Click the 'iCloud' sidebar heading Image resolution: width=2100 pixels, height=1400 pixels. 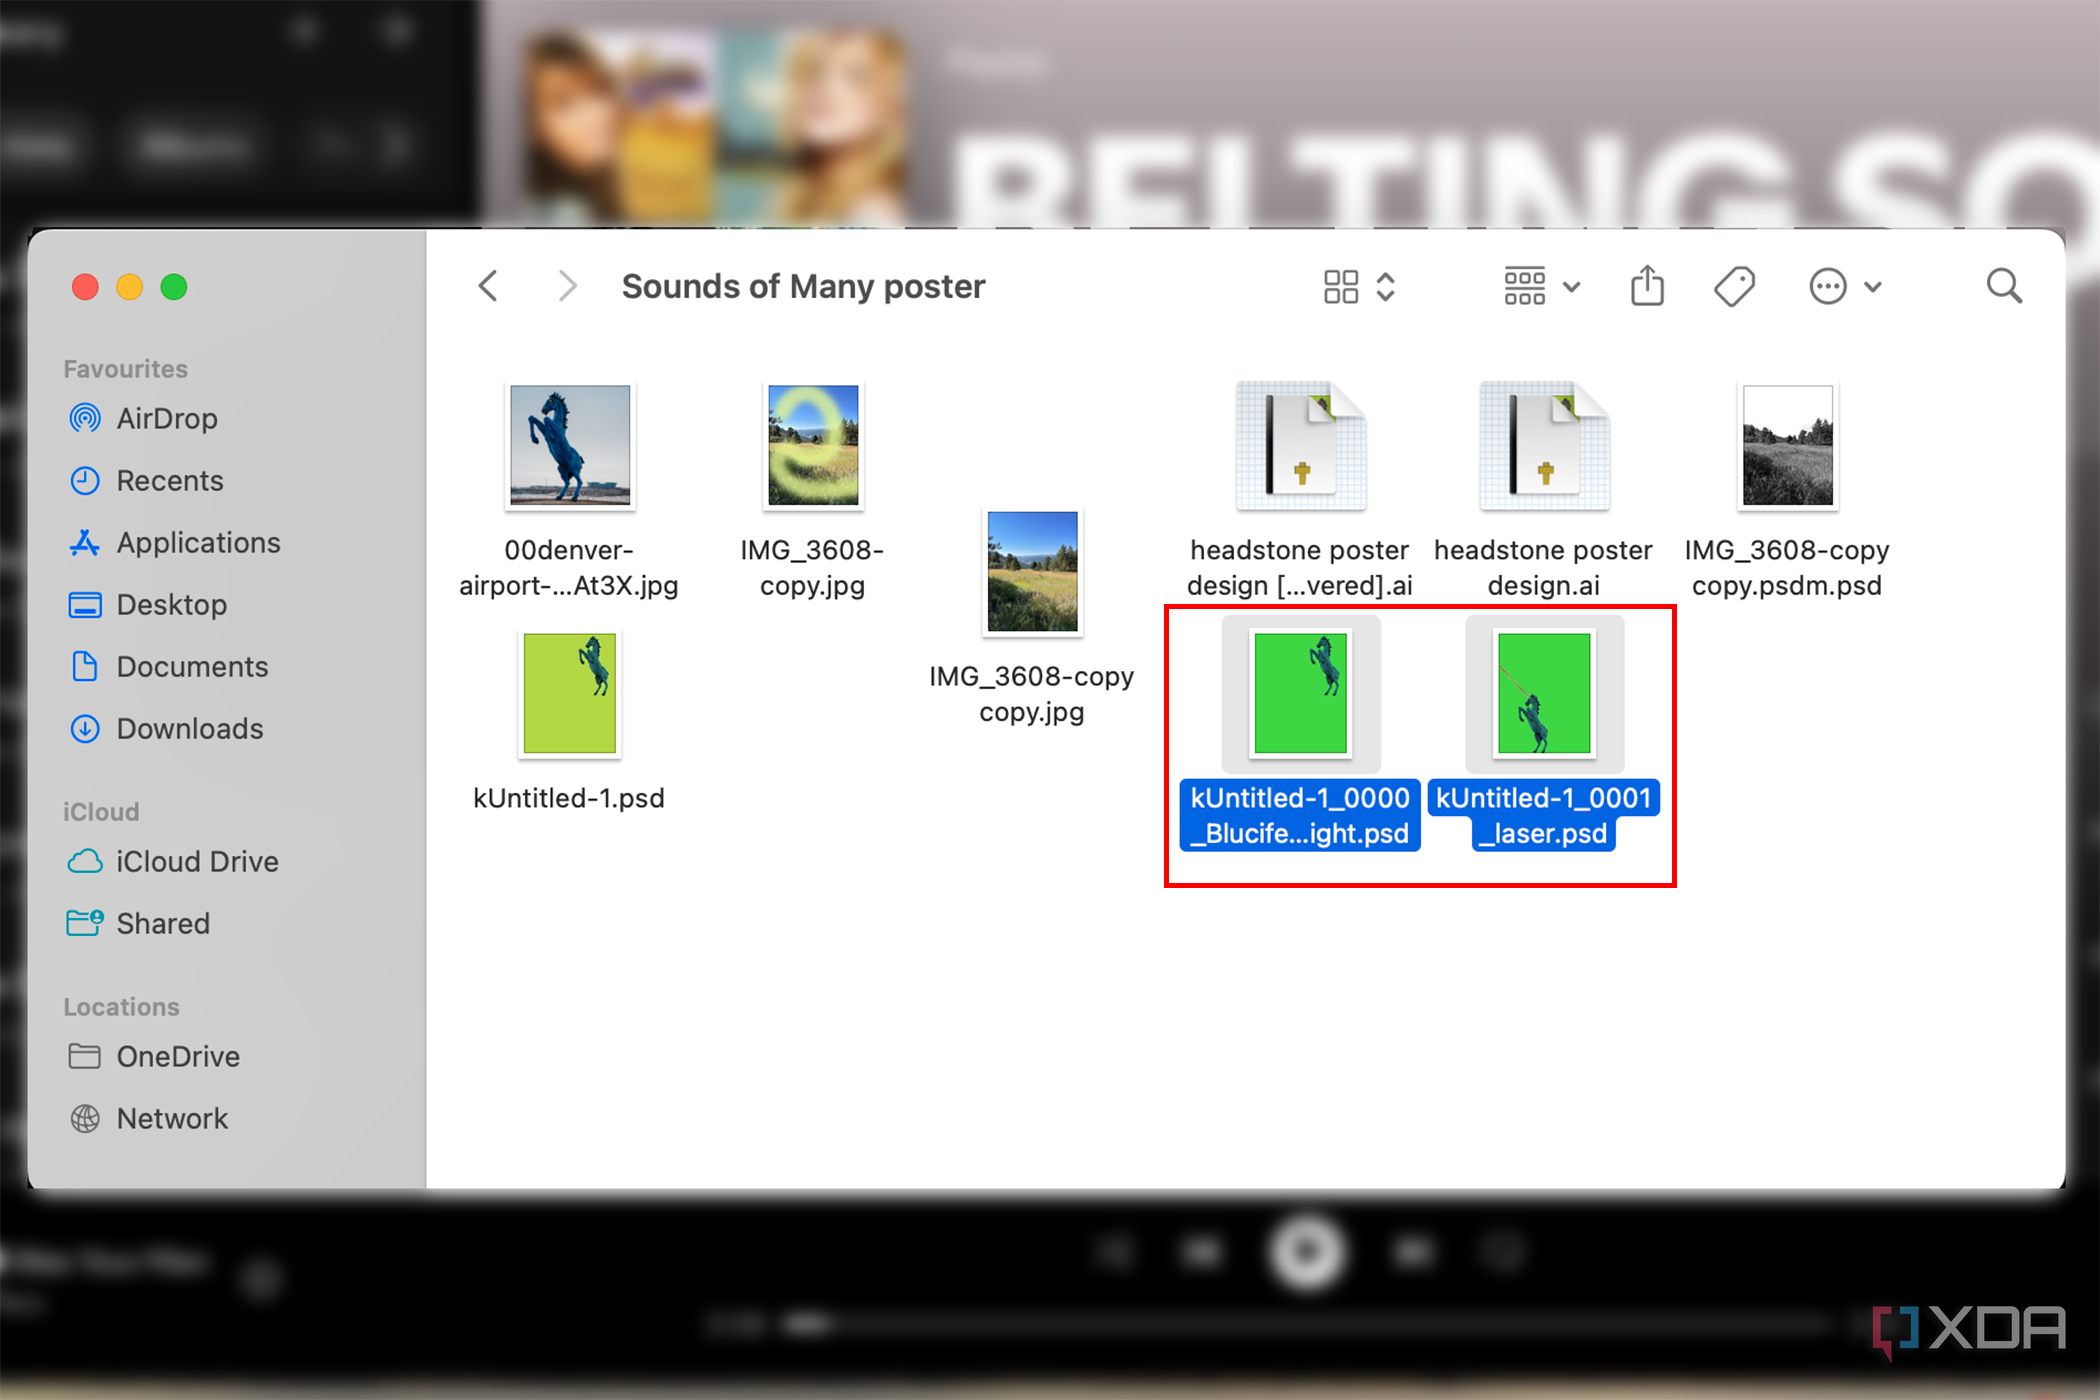101,811
